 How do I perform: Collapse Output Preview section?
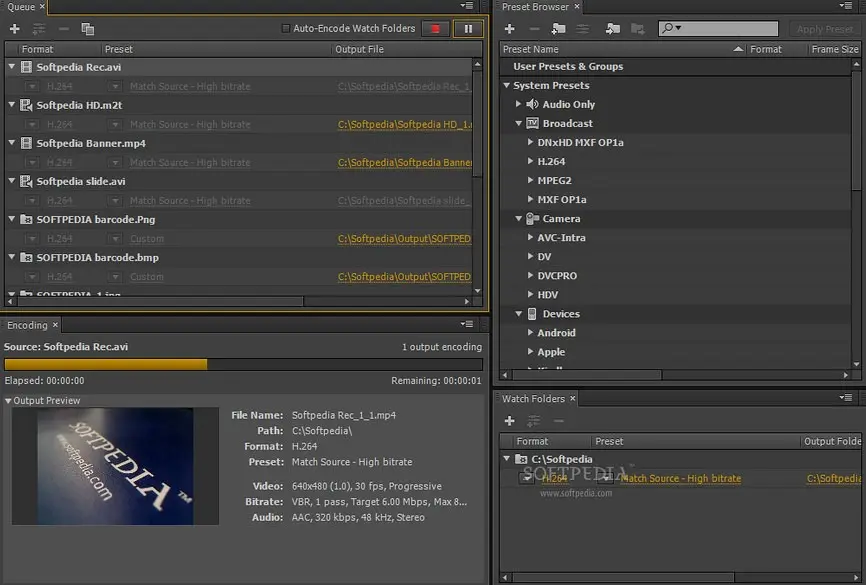(x=8, y=401)
